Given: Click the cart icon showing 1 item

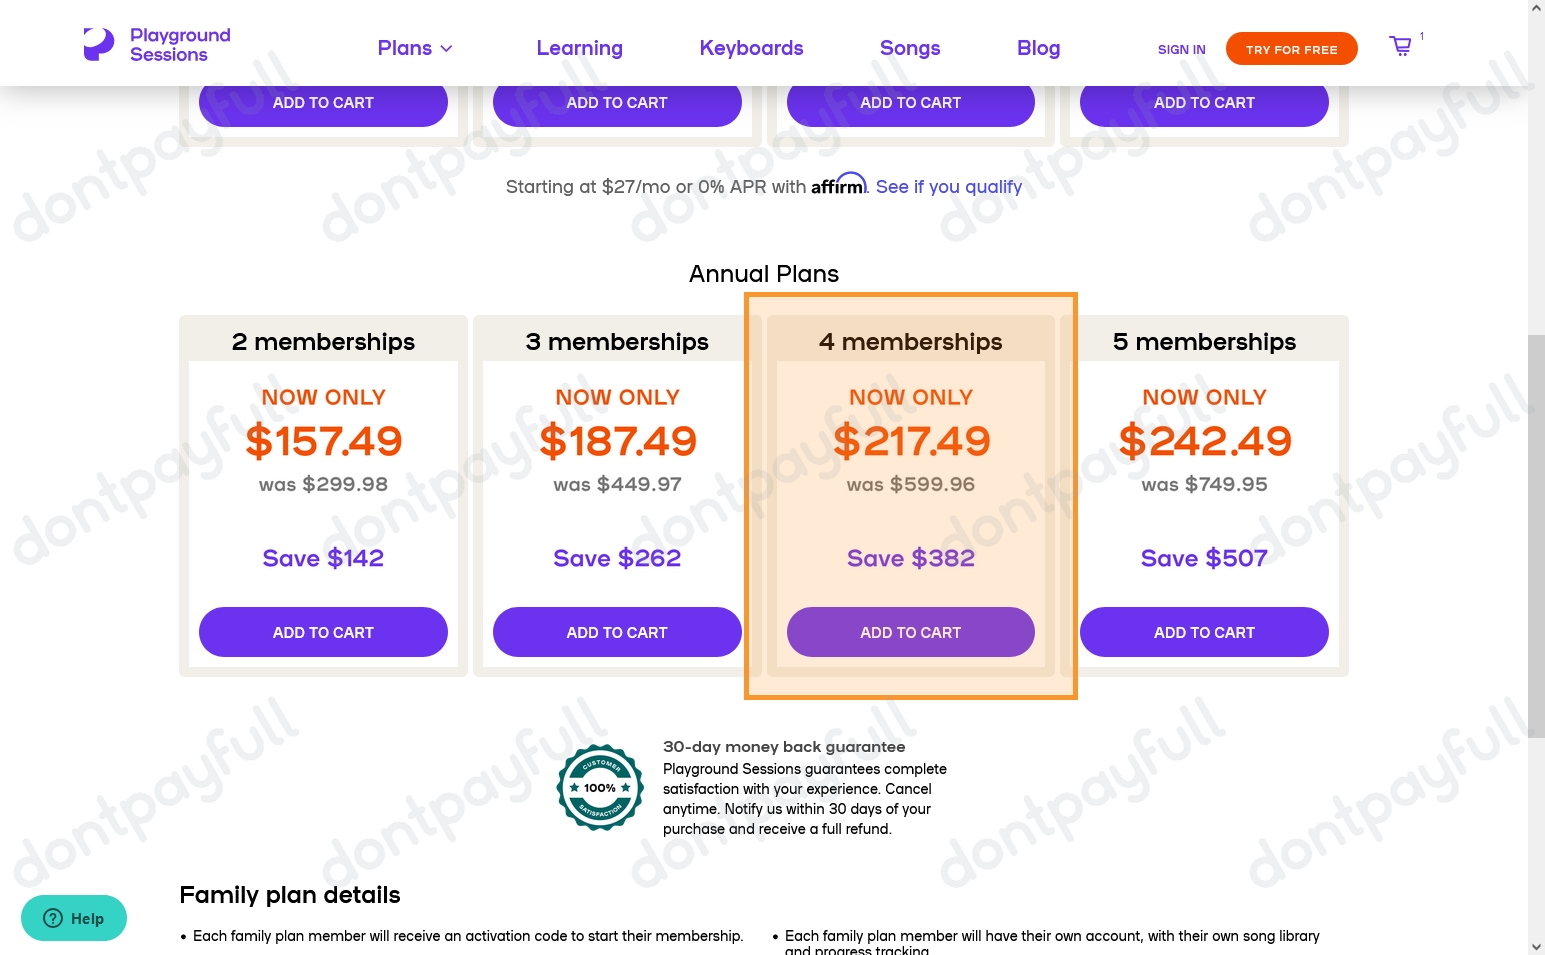Looking at the screenshot, I should point(1400,46).
